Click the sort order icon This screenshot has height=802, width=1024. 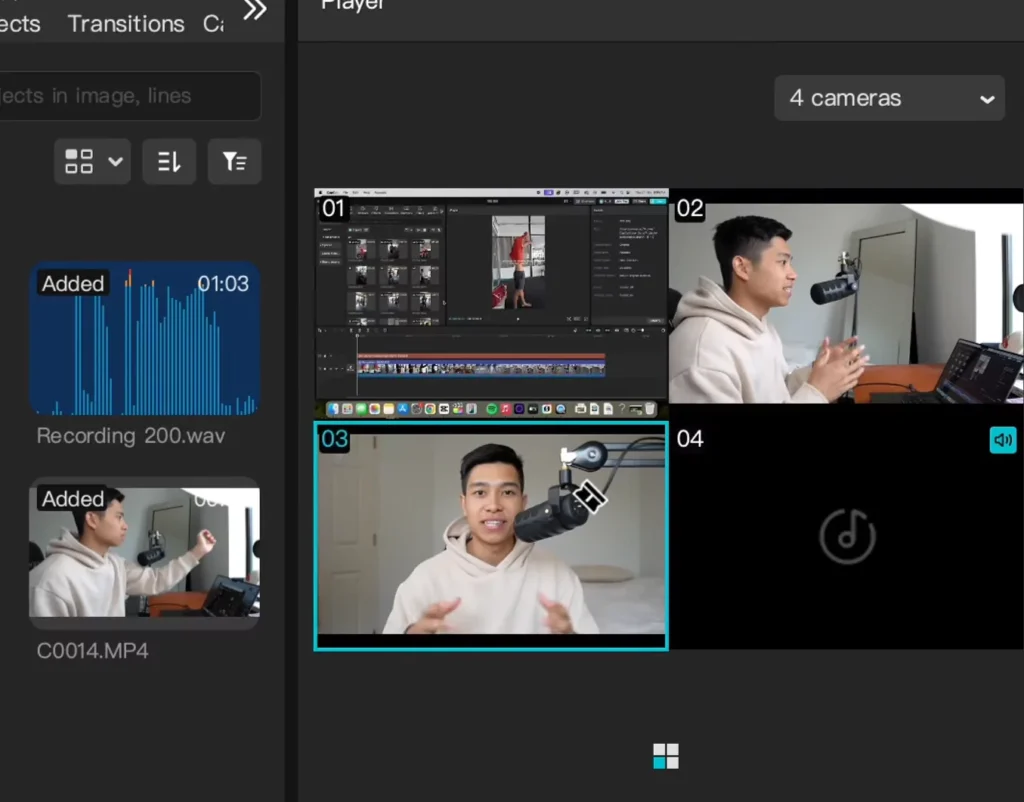coord(169,161)
